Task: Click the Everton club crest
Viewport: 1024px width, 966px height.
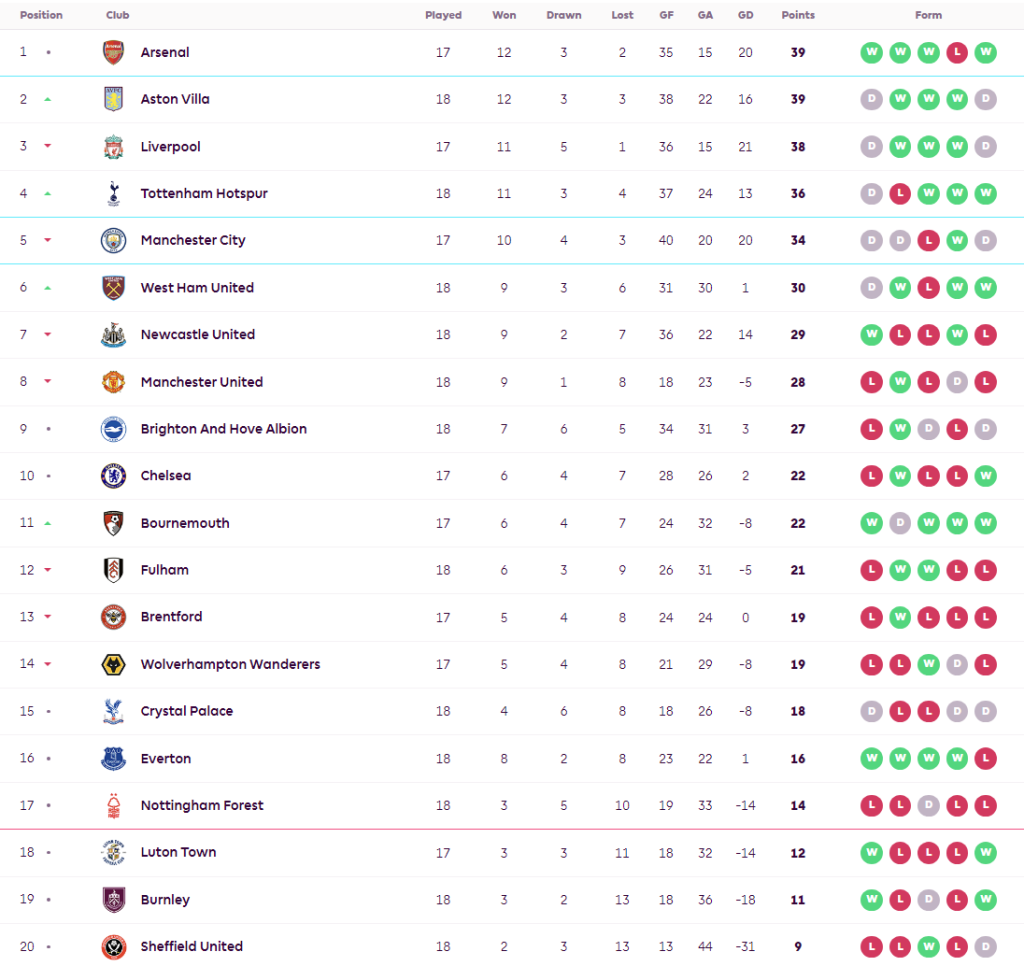Action: [x=114, y=758]
